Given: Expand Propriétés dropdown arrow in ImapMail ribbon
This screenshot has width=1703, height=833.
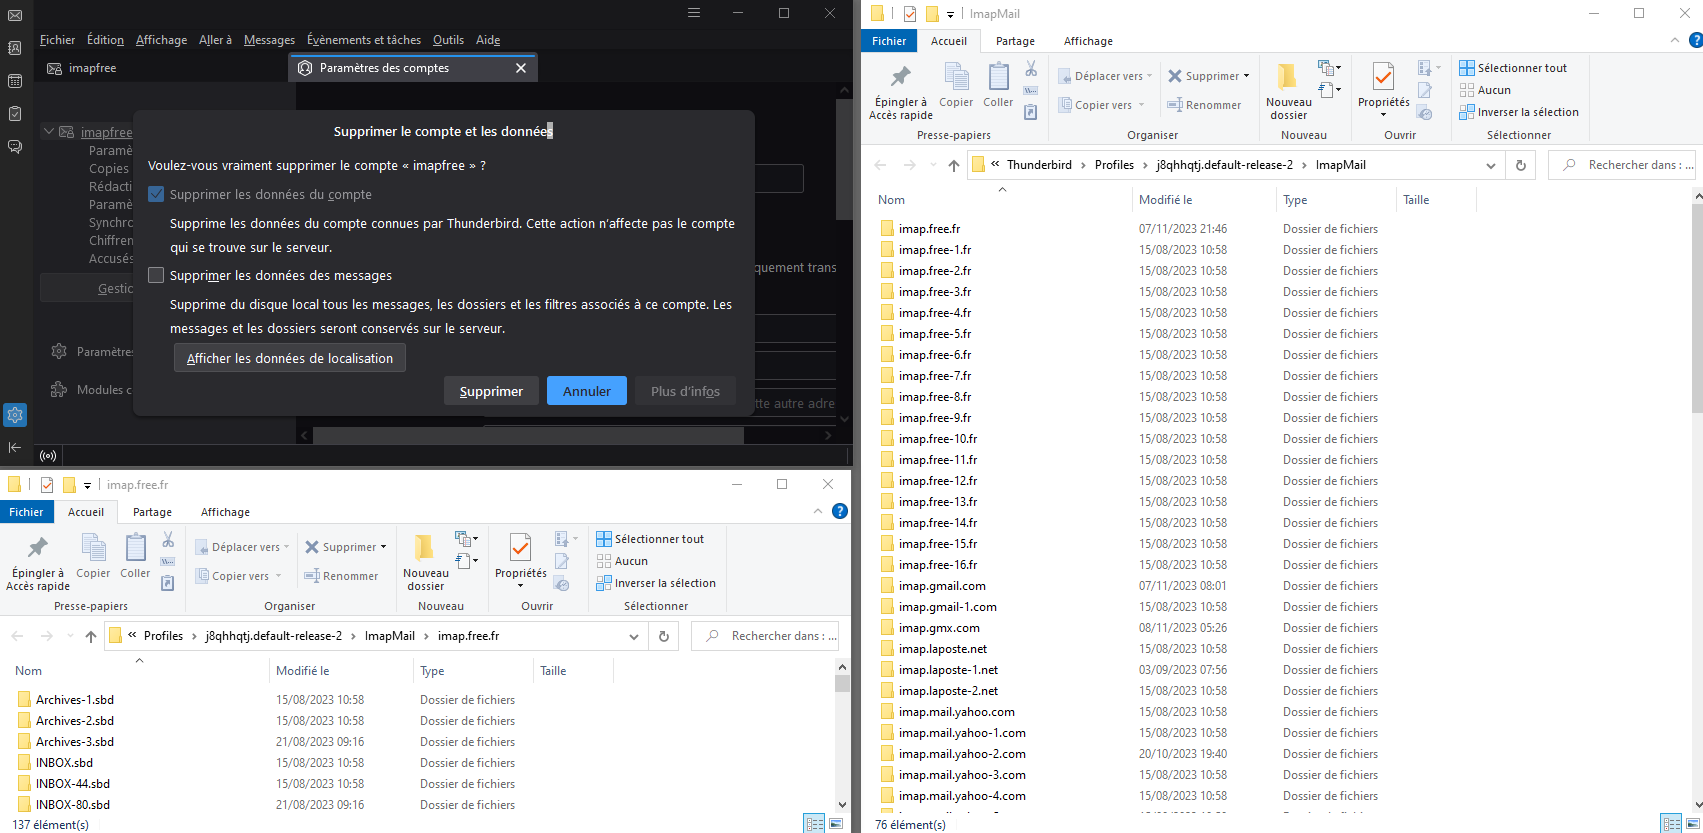Looking at the screenshot, I should tap(1383, 115).
